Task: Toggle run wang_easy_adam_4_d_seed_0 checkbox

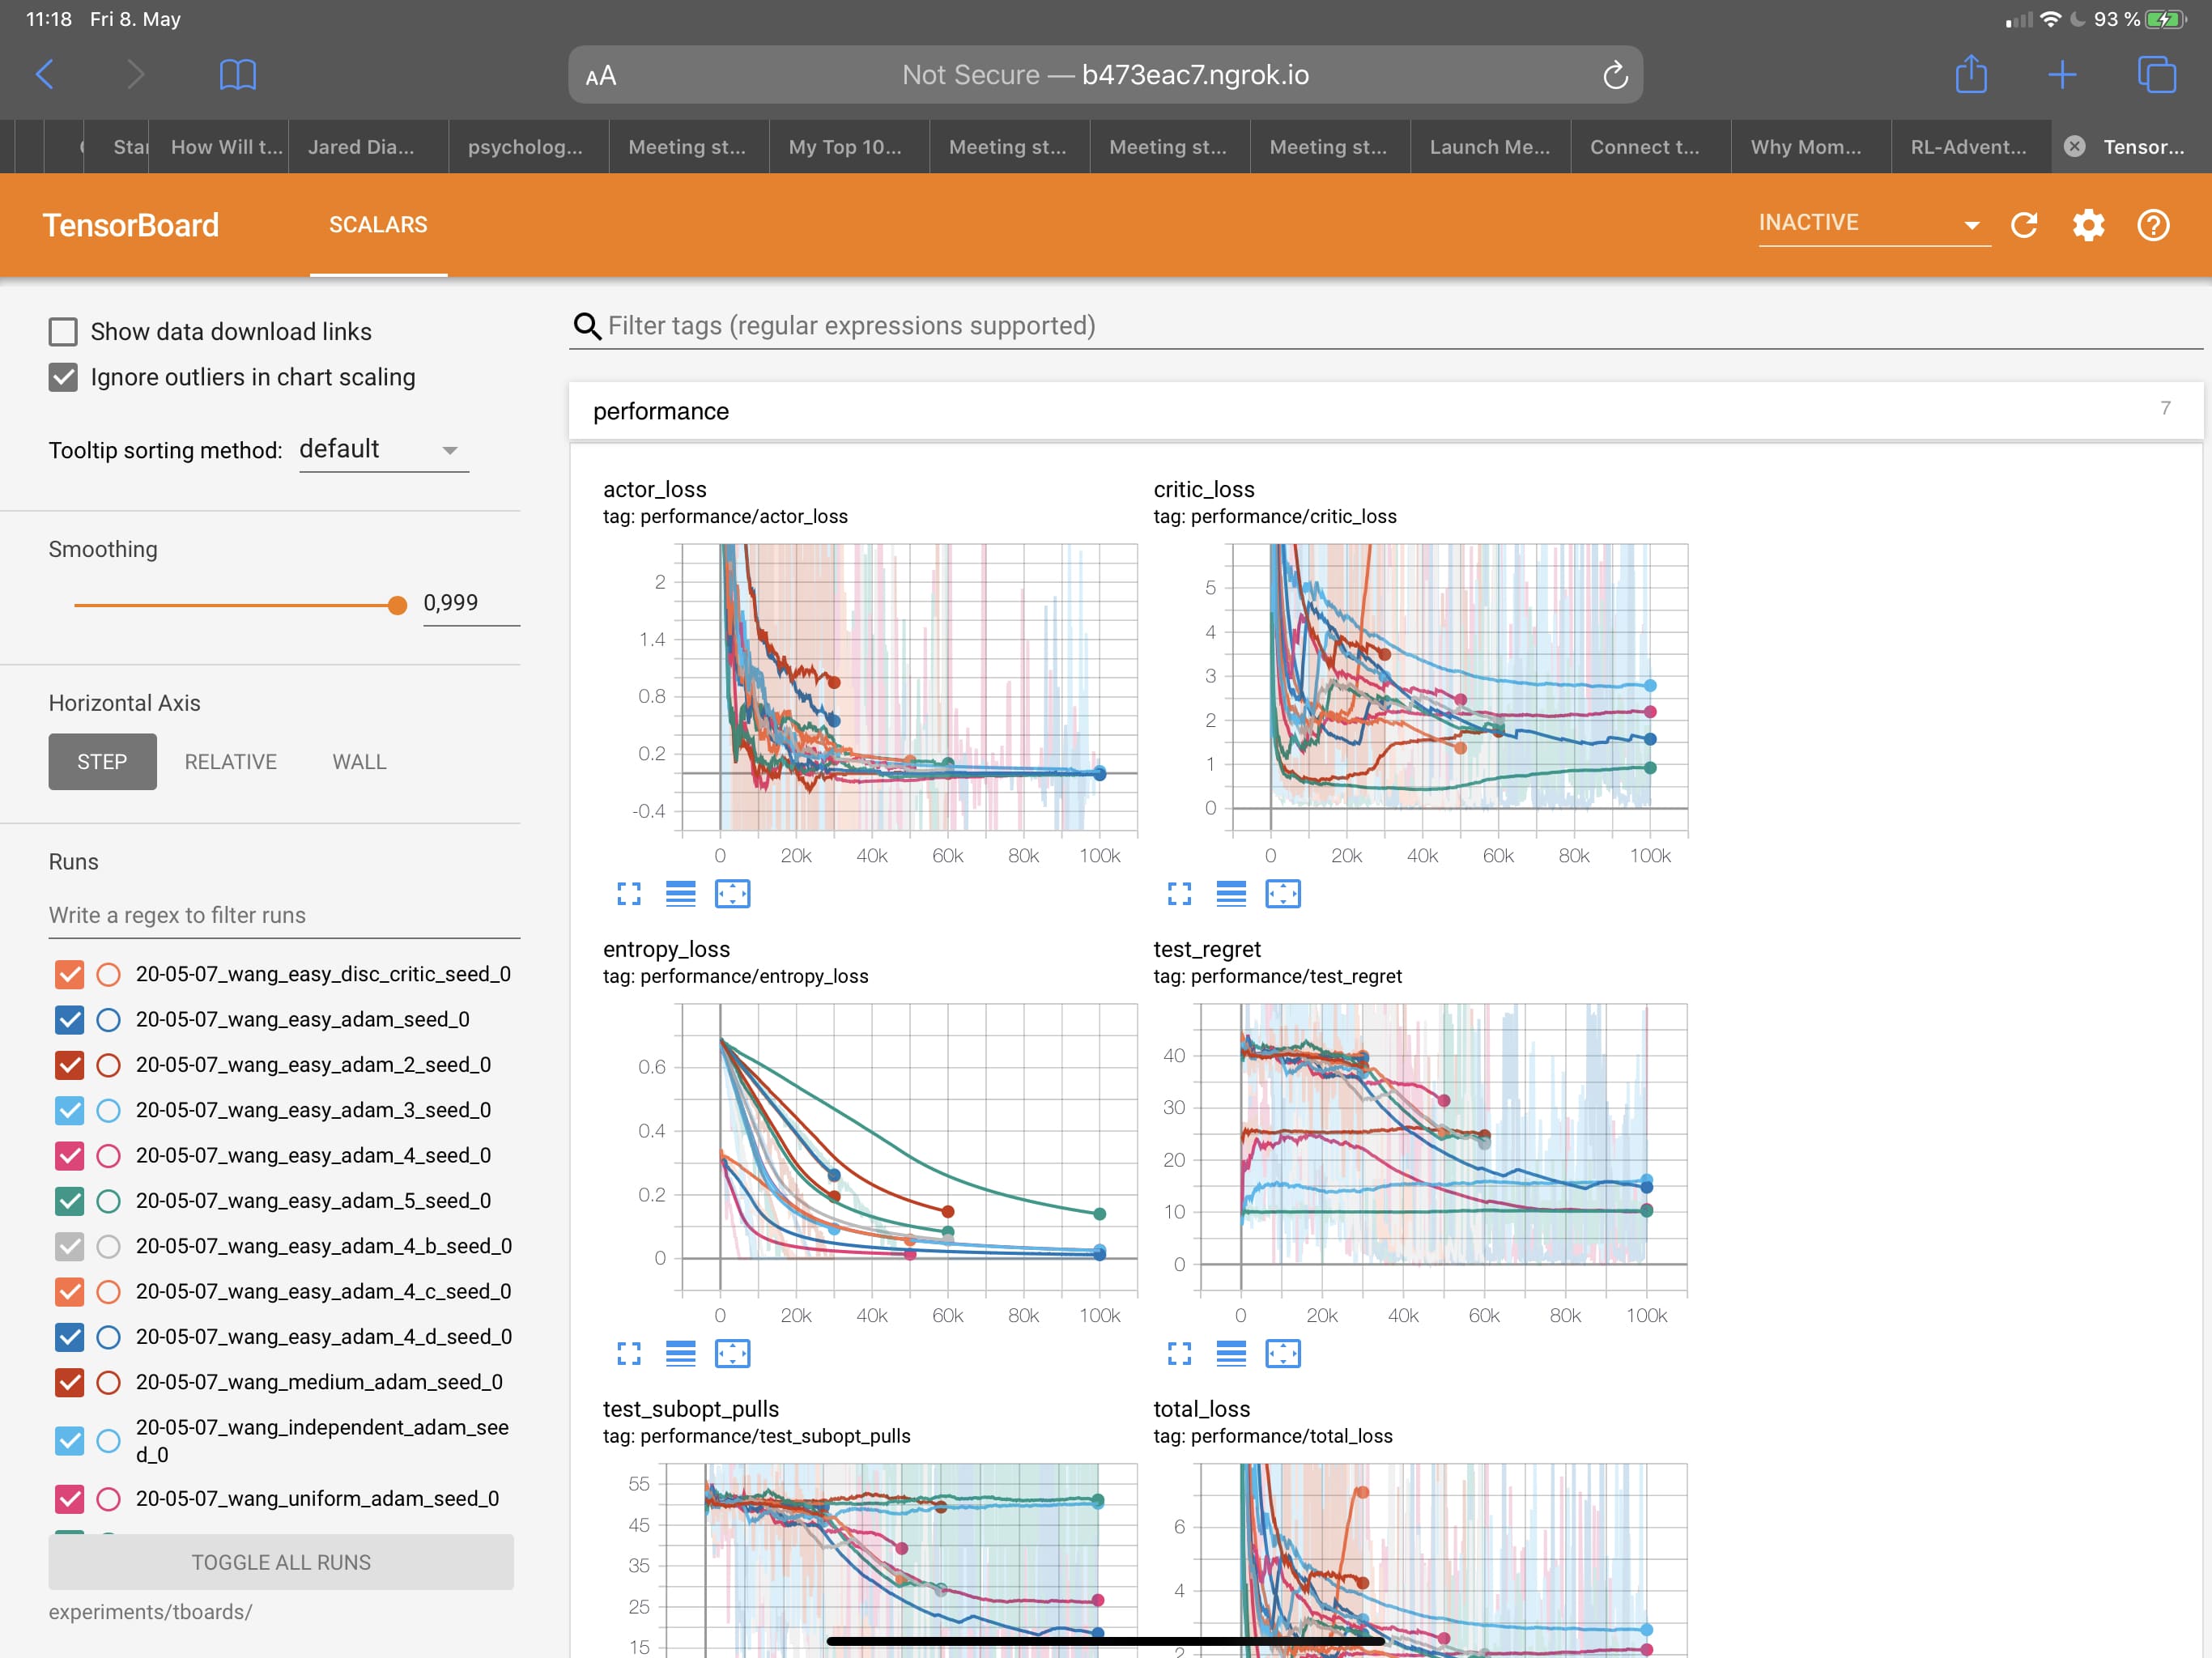Action: click(69, 1337)
